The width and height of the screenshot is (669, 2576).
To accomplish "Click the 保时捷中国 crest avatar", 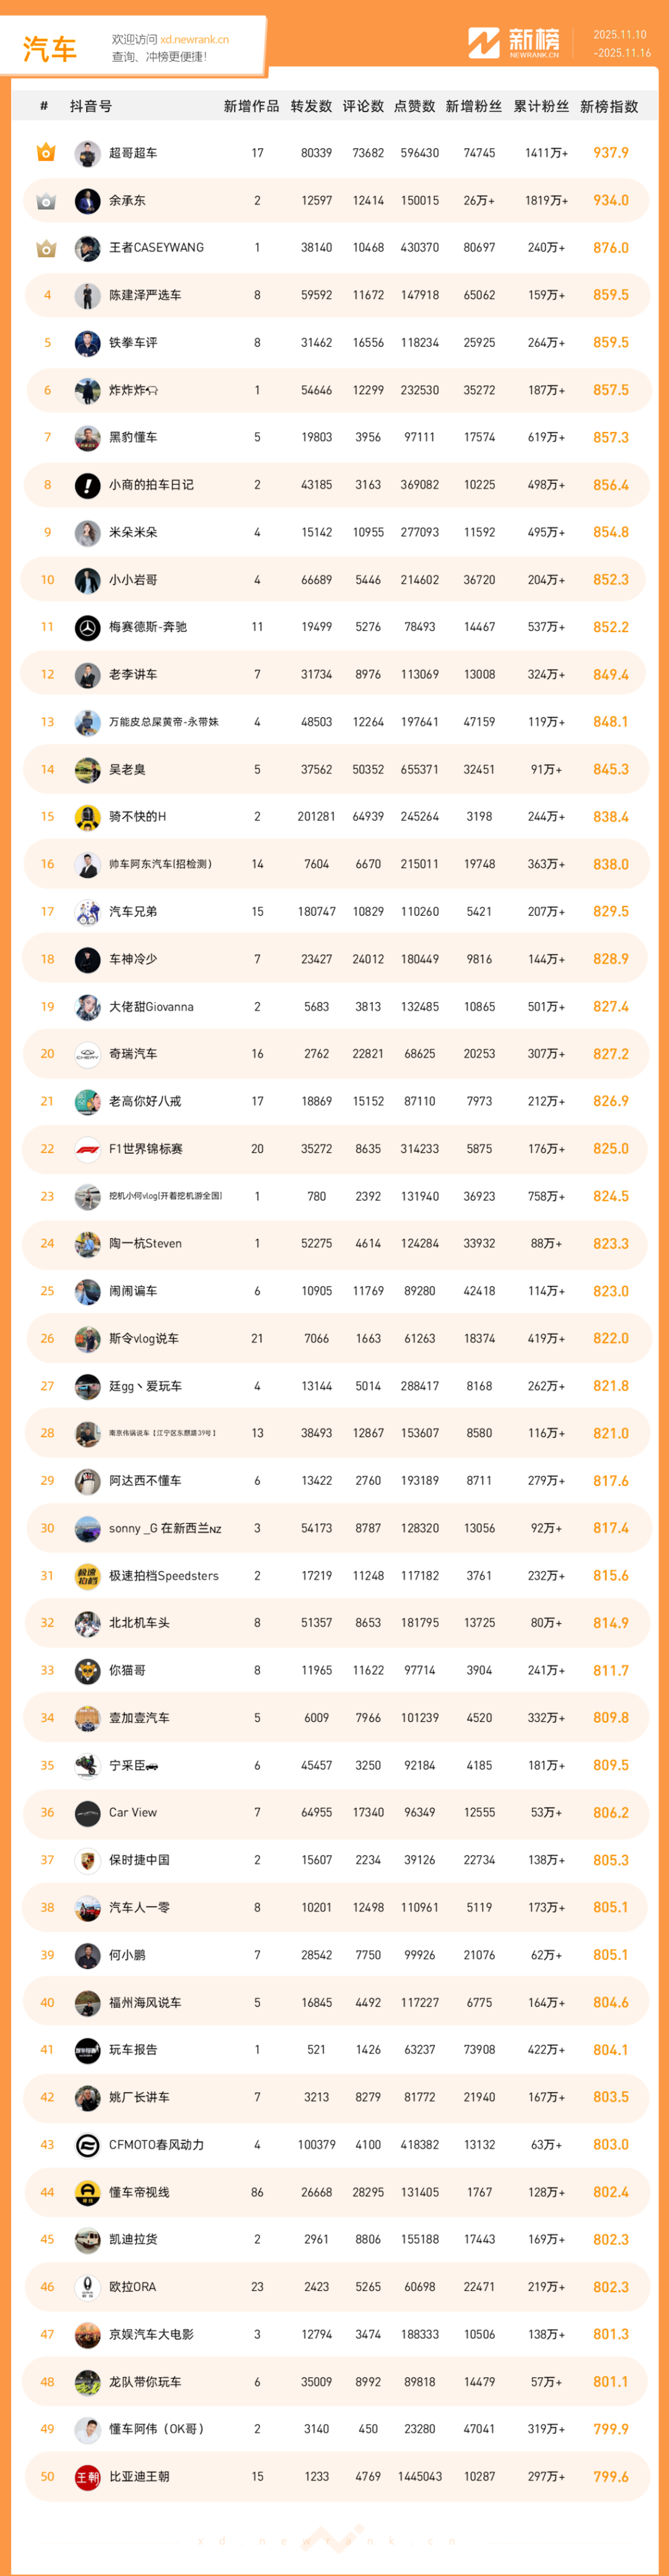I will tap(88, 1860).
